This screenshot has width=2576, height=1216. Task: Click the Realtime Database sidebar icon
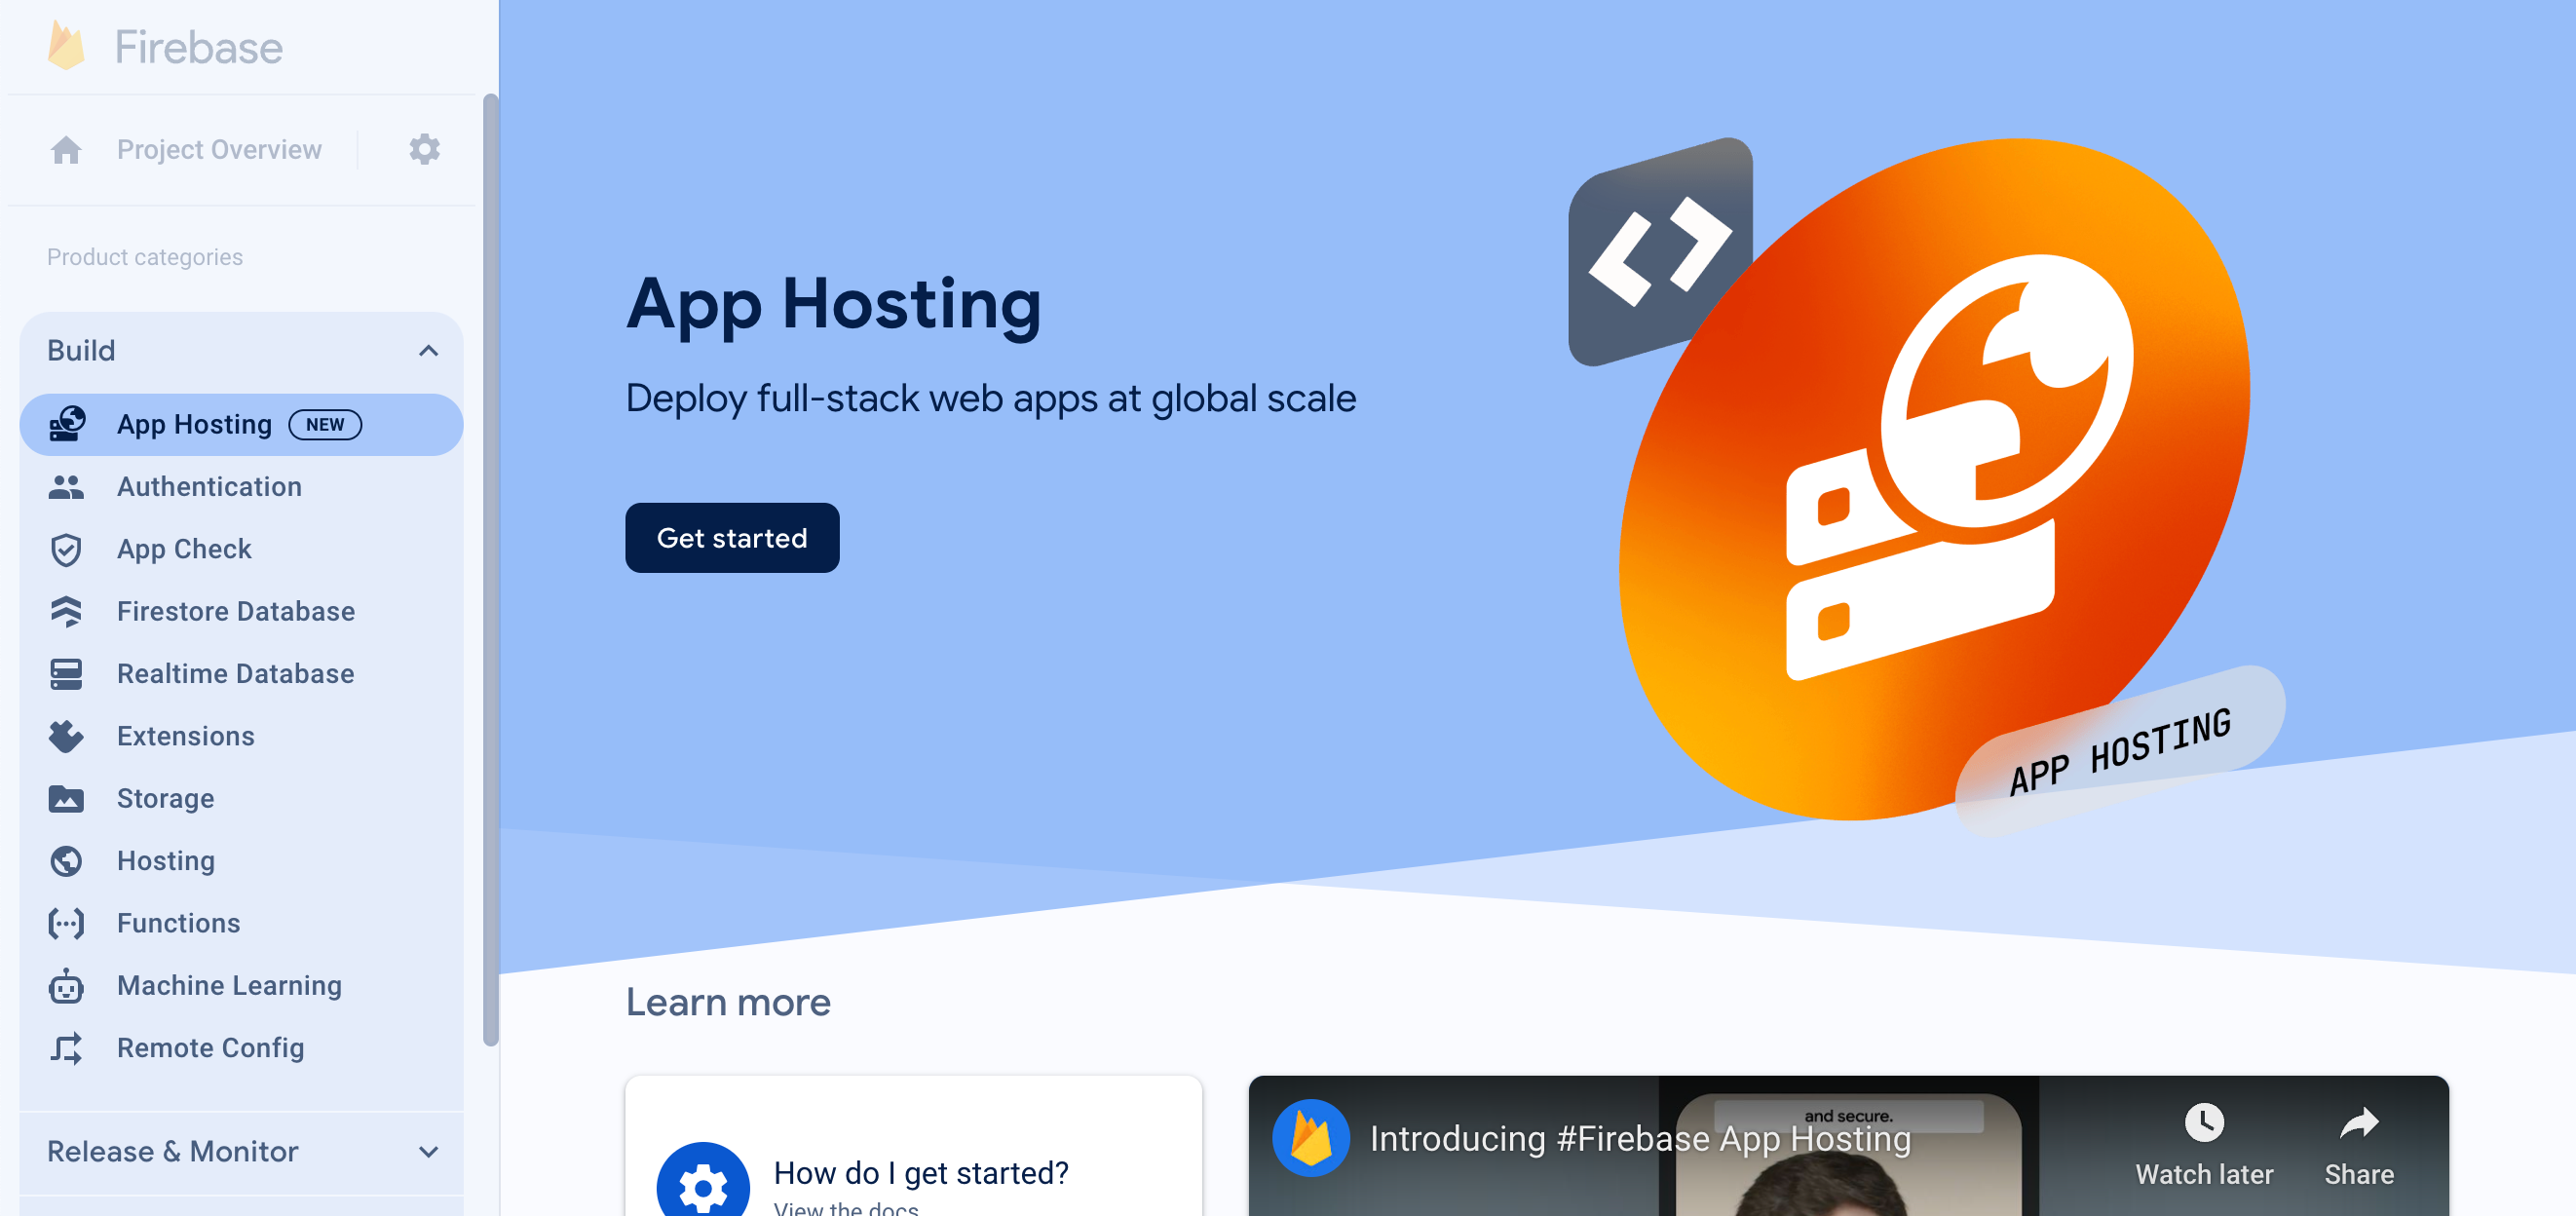click(x=65, y=673)
